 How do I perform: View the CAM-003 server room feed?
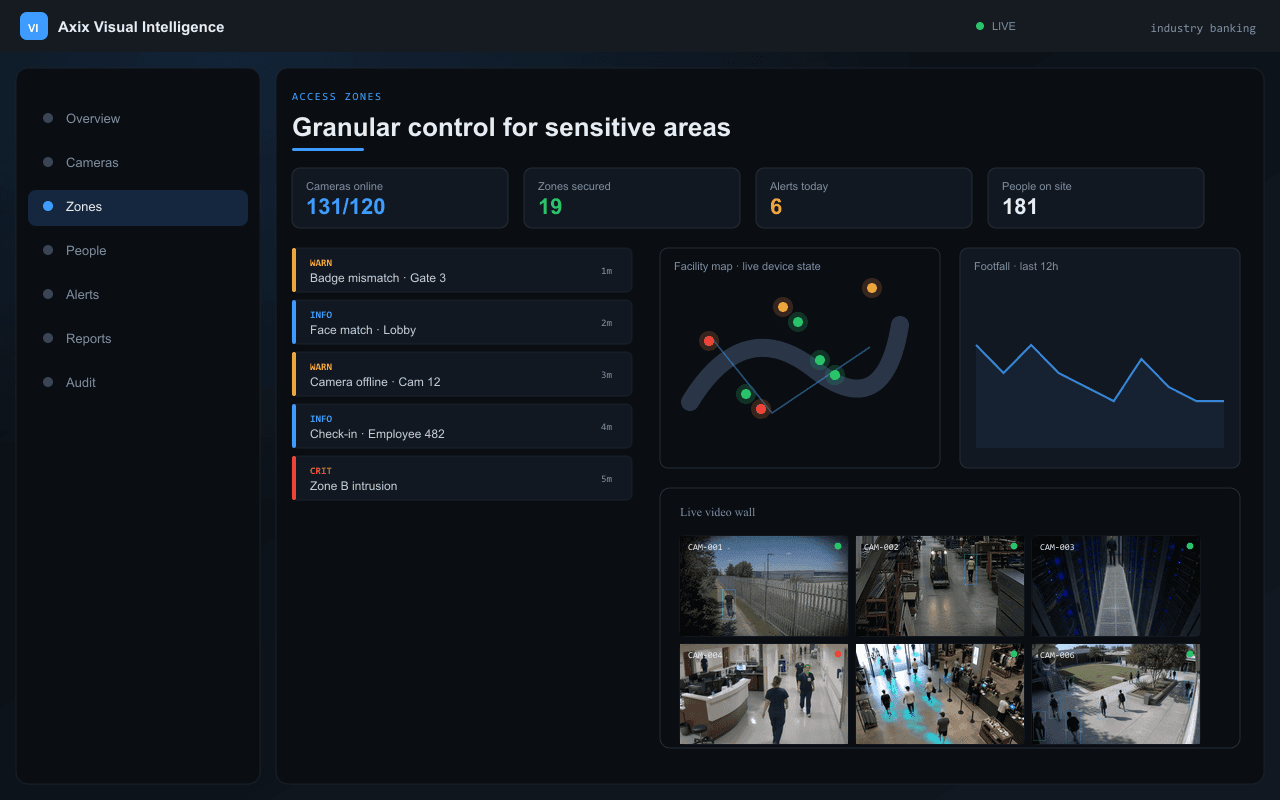pos(1116,586)
